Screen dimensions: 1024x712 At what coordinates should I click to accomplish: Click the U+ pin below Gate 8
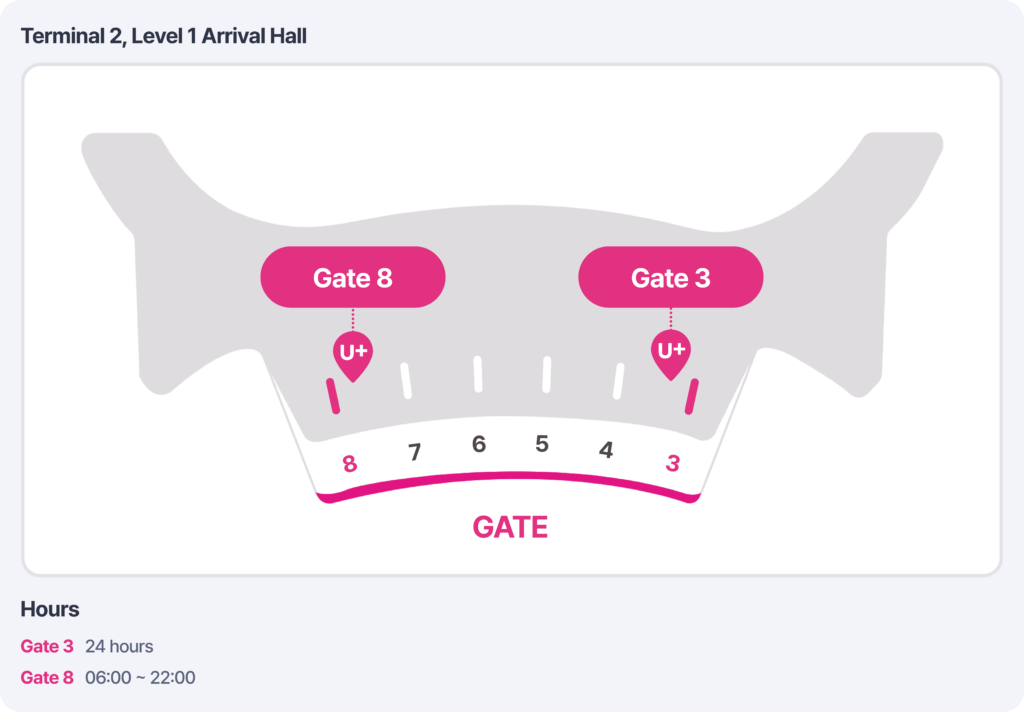[x=352, y=354]
